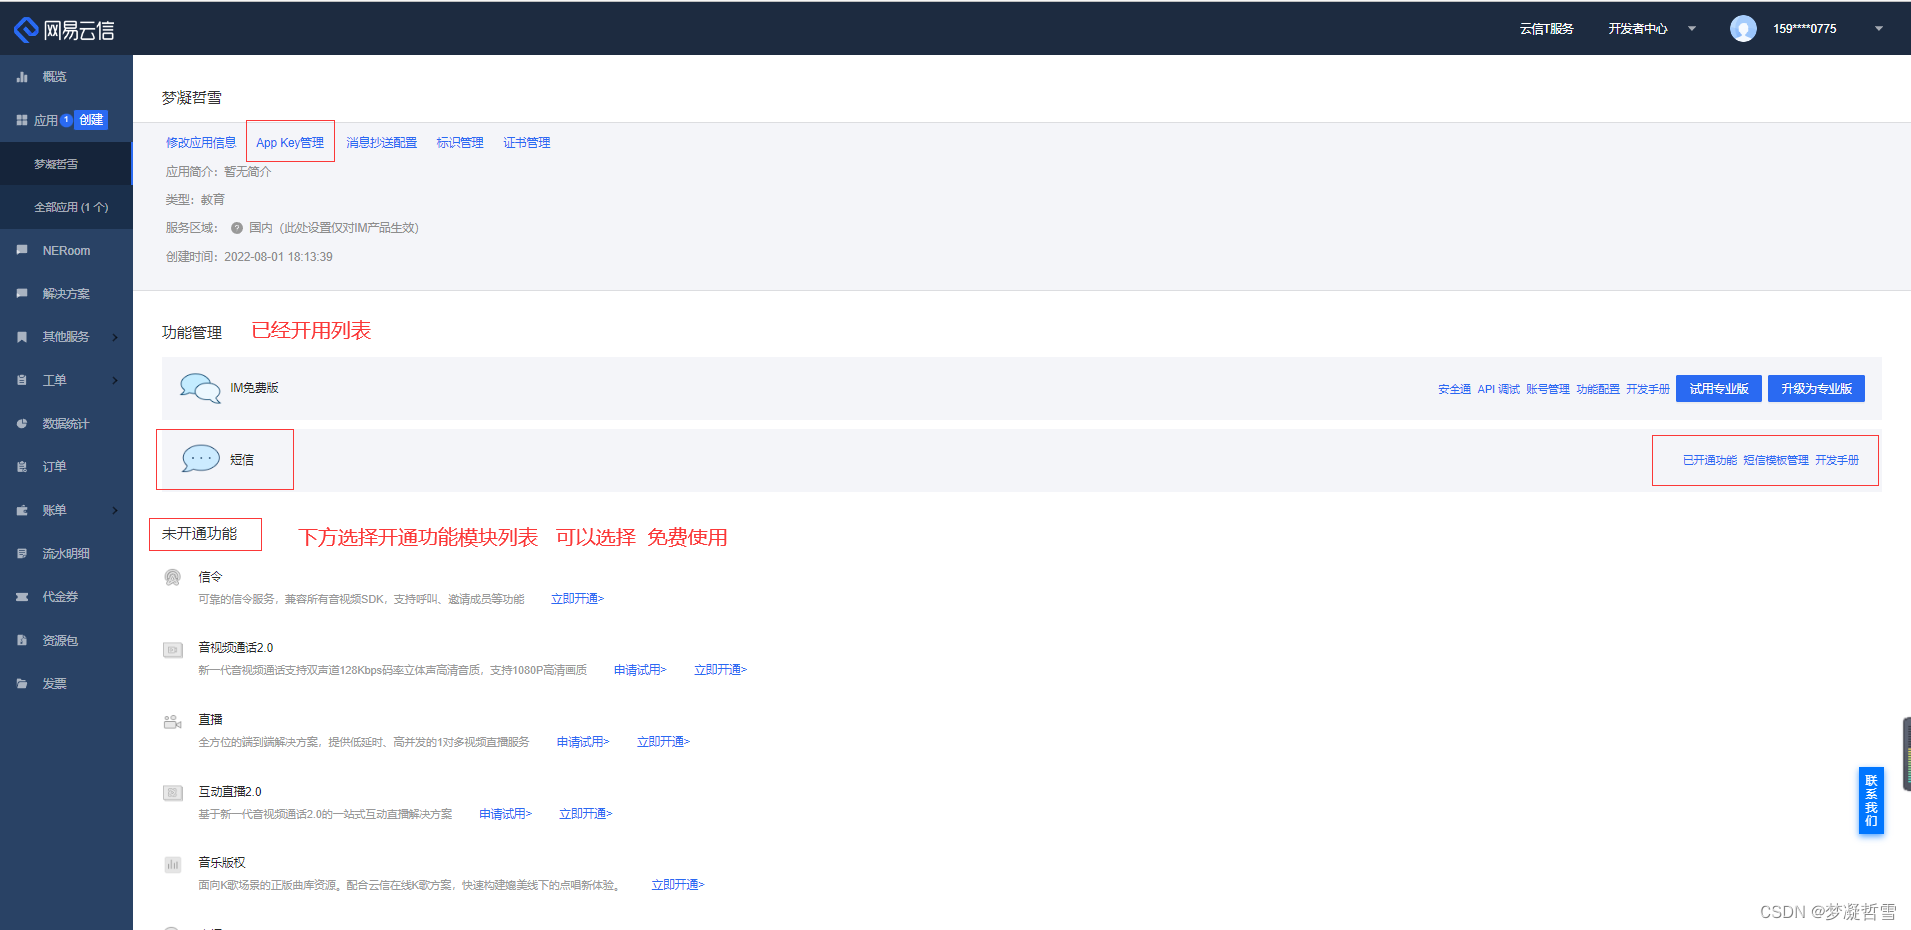
Task: Select 梦凝哲雪 app in sidebar
Action: click(x=66, y=164)
